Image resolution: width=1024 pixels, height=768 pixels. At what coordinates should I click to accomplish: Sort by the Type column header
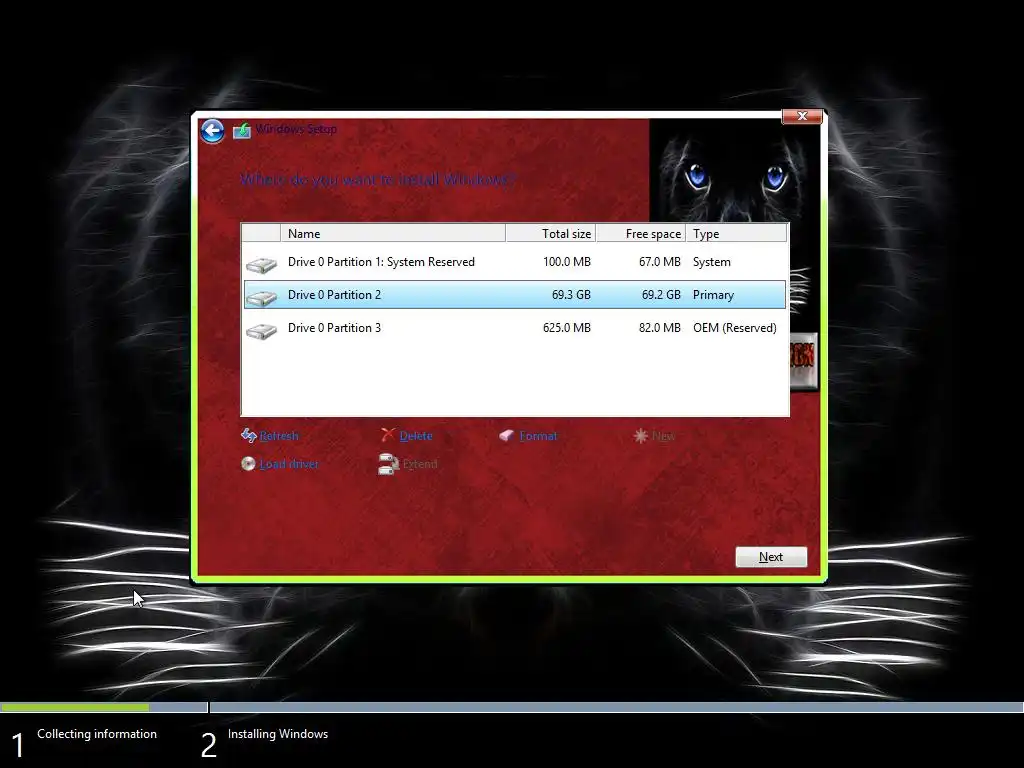[737, 233]
